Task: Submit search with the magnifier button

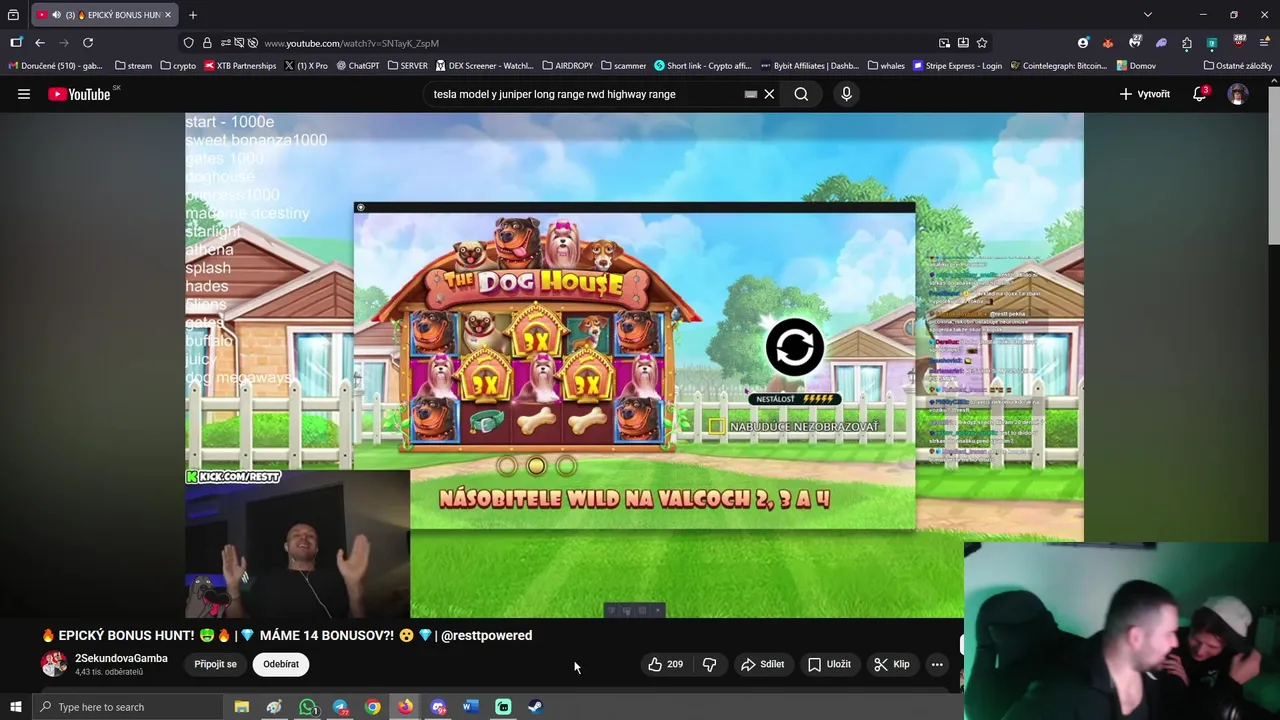Action: [801, 94]
